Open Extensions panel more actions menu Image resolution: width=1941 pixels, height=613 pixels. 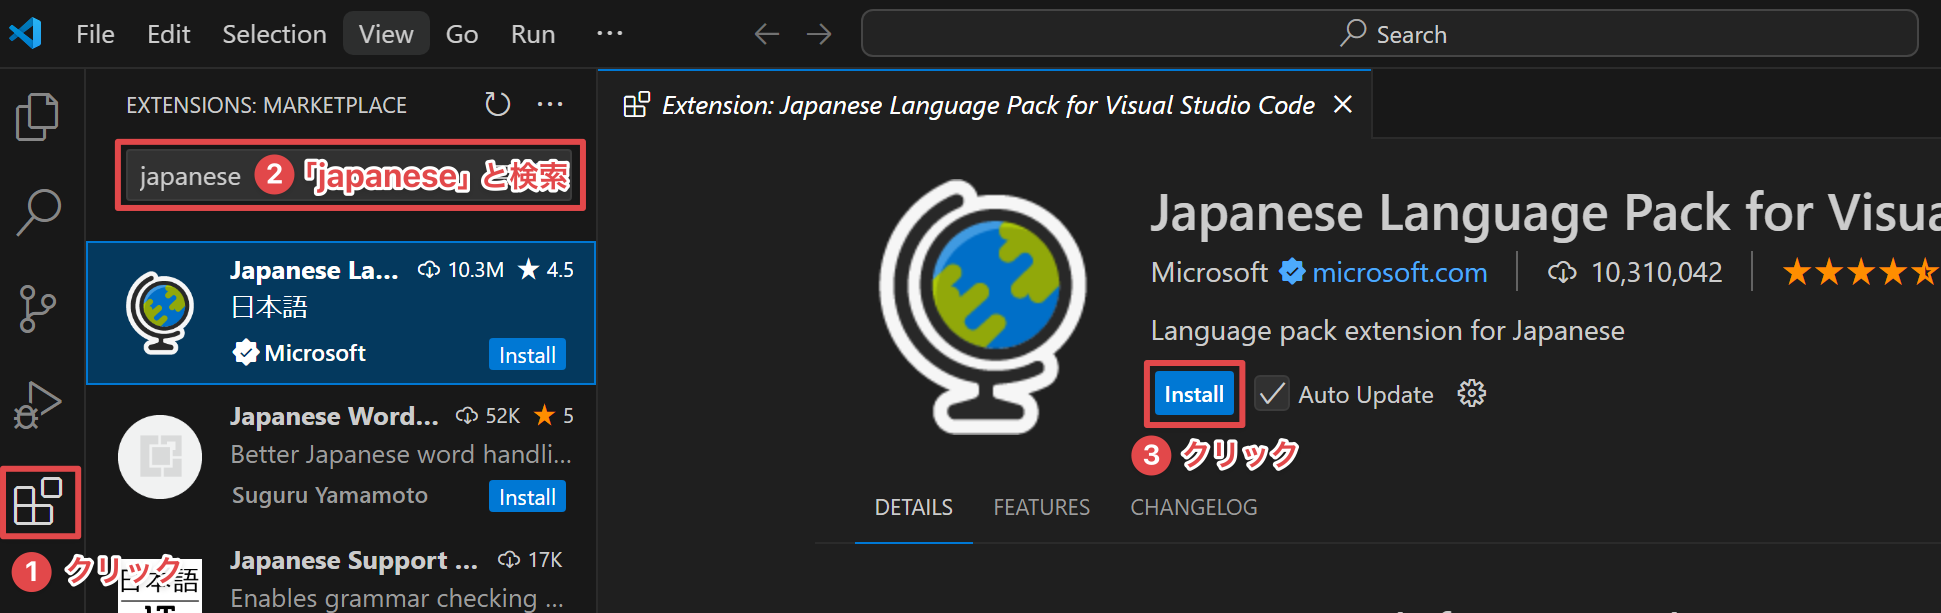point(550,104)
